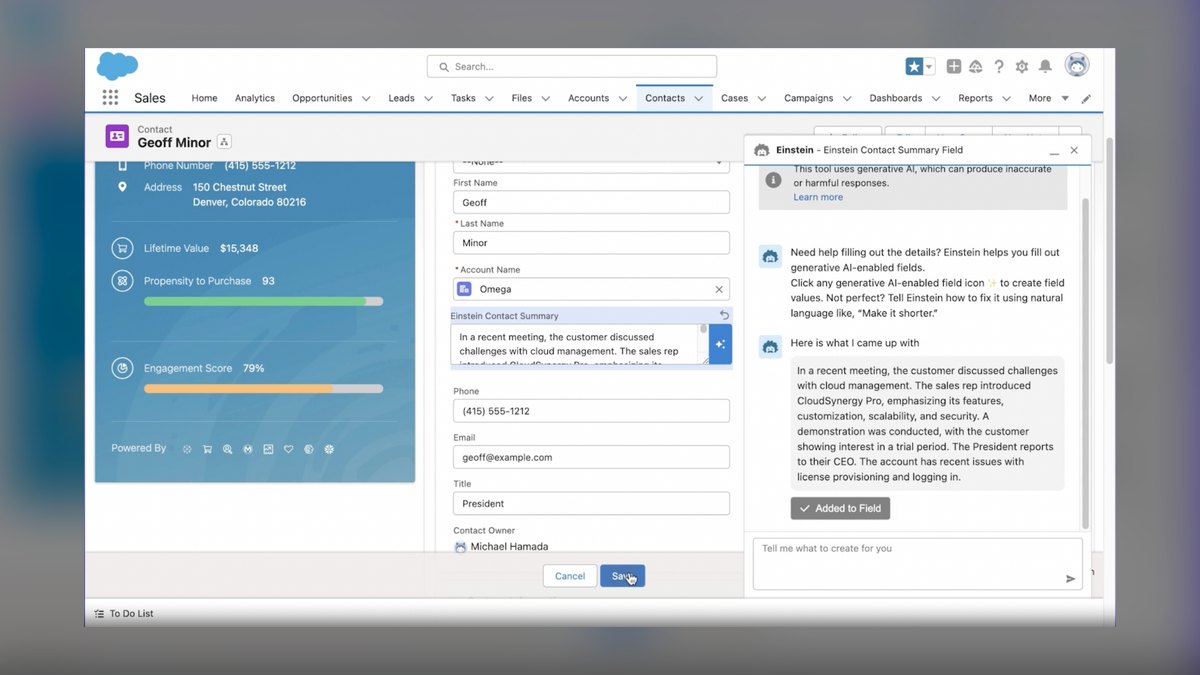
Task: Open the To Do List utility
Action: point(124,614)
